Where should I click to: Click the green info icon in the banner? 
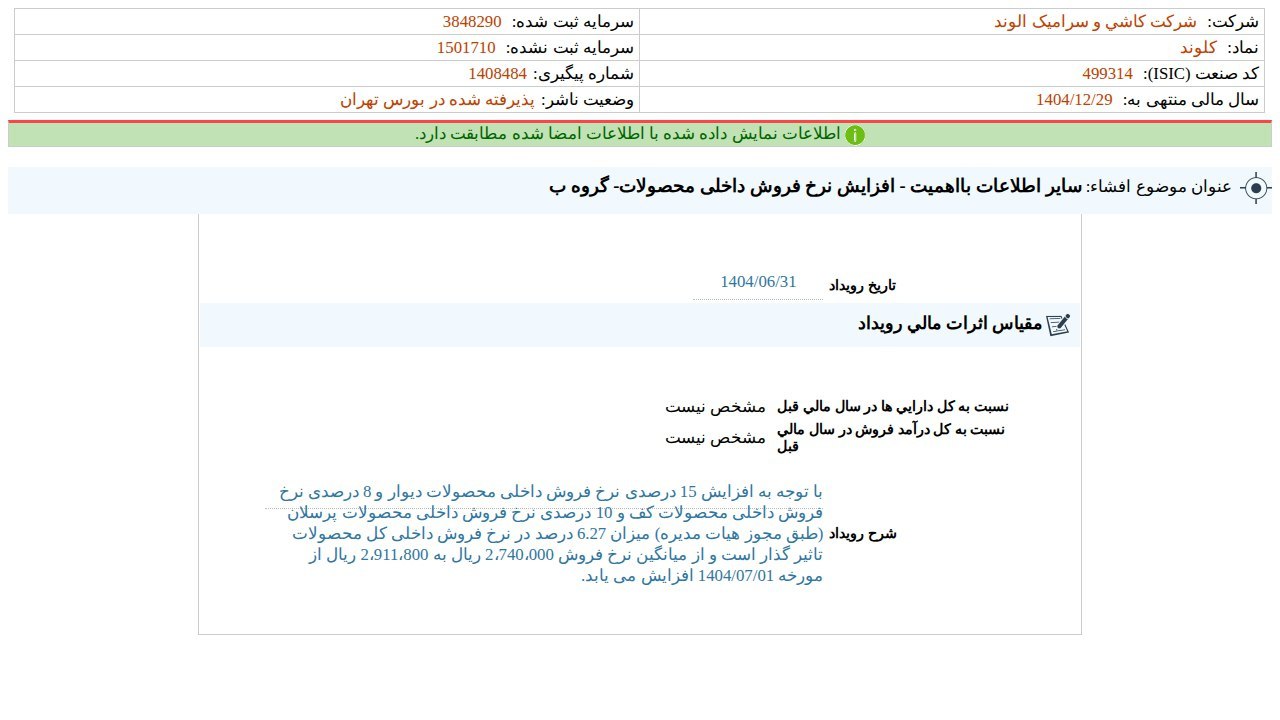pos(854,135)
